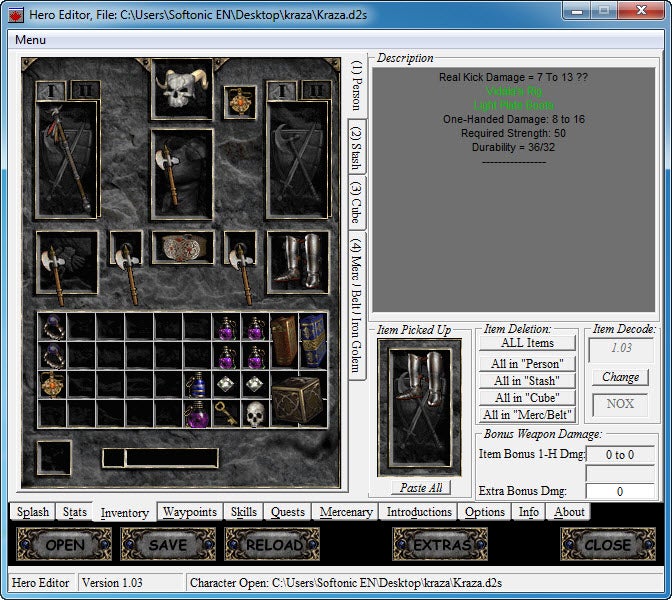Switch to the (1) Person side tab
The width and height of the screenshot is (672, 600).
point(357,85)
